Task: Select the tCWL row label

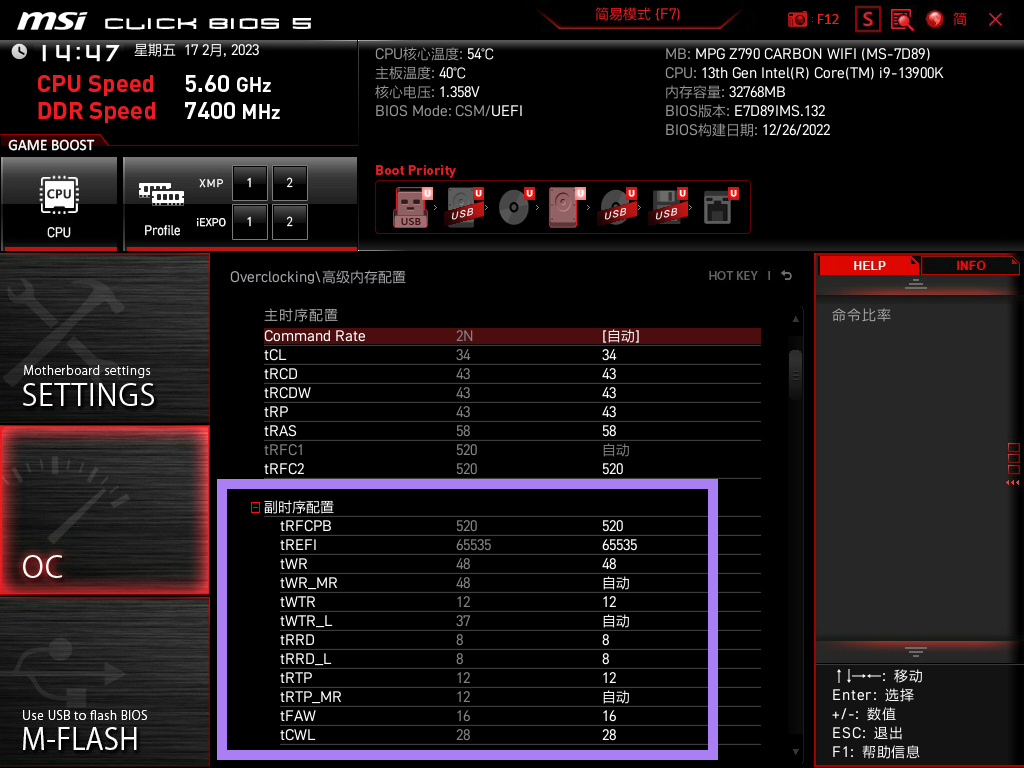Action: click(x=297, y=735)
